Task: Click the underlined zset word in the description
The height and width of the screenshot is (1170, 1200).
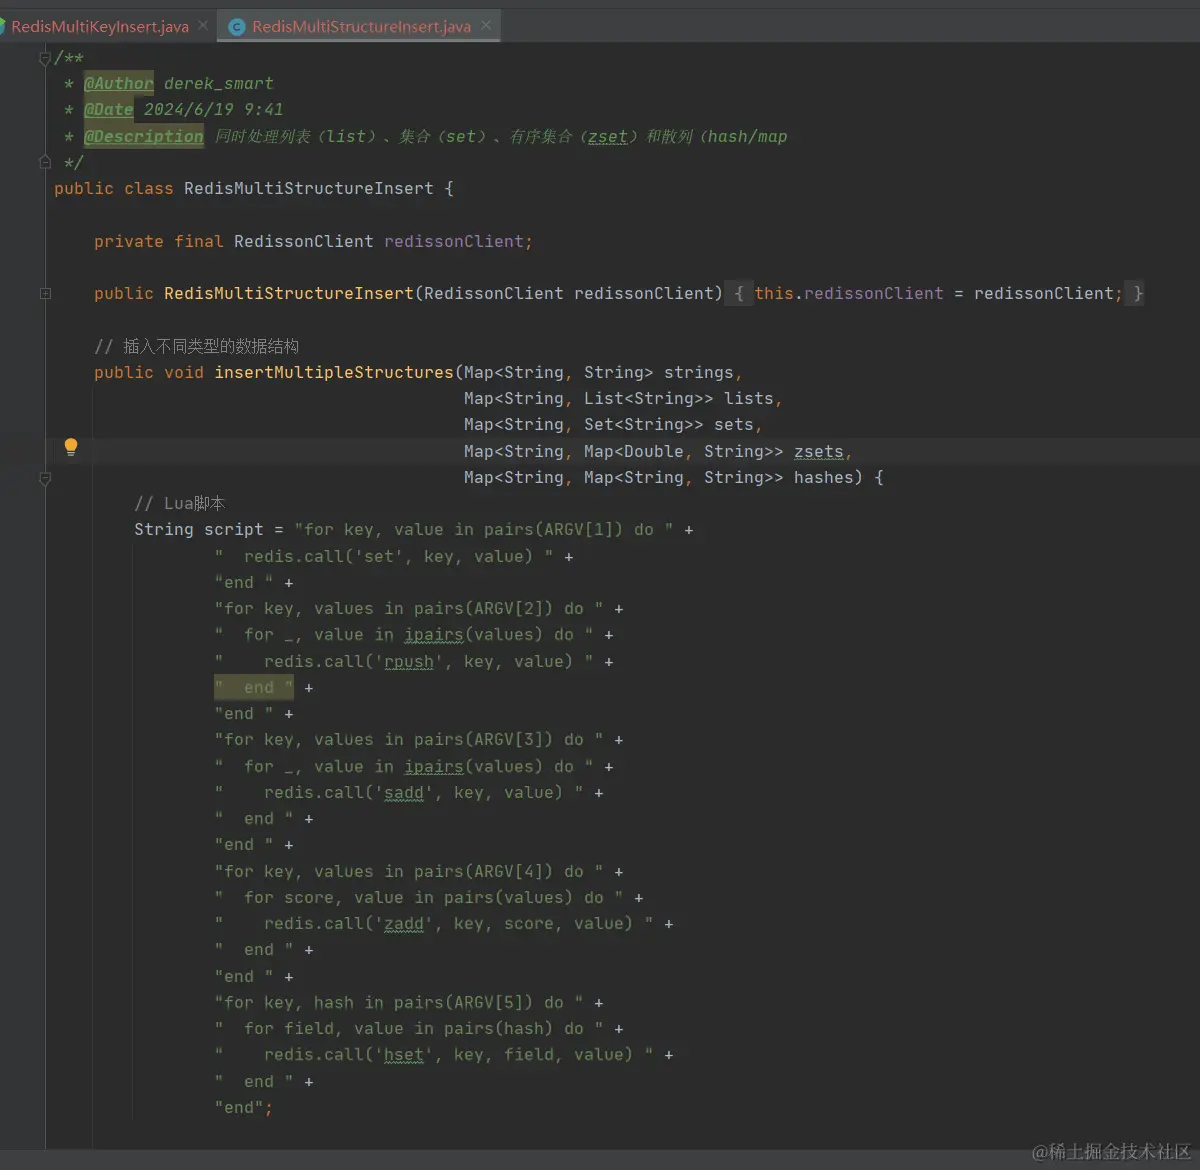Action: pyautogui.click(x=608, y=136)
